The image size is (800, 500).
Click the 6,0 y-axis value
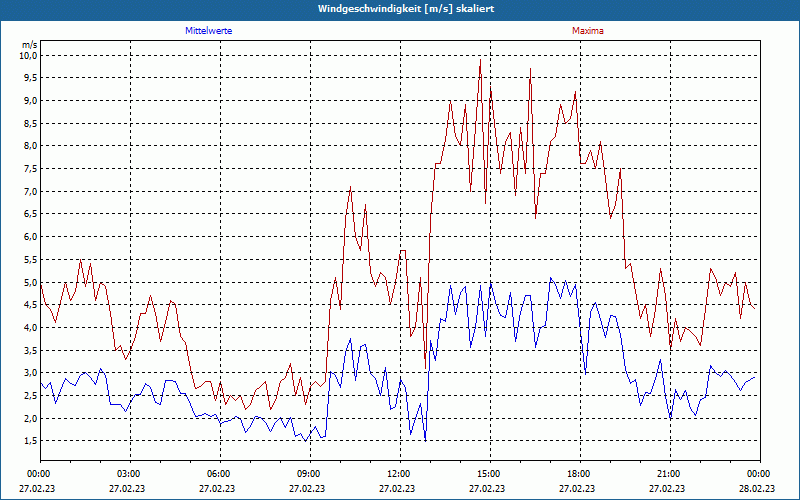pos(31,237)
